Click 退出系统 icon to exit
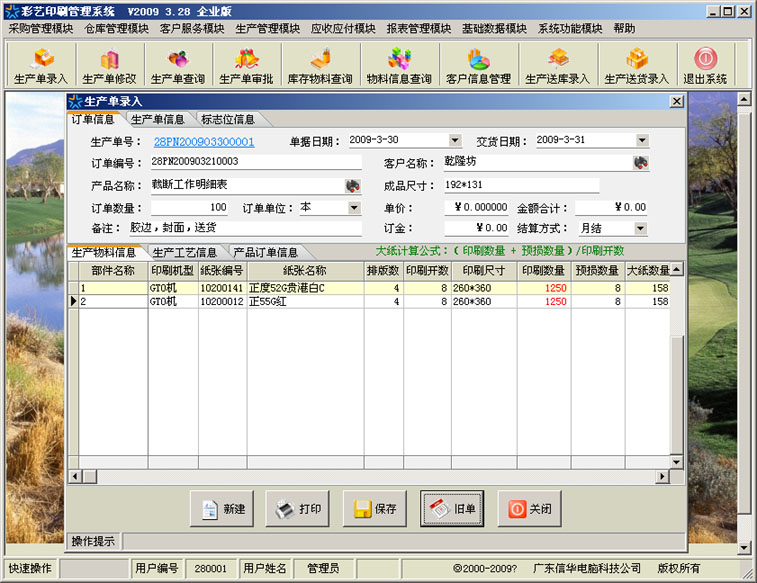 705,66
